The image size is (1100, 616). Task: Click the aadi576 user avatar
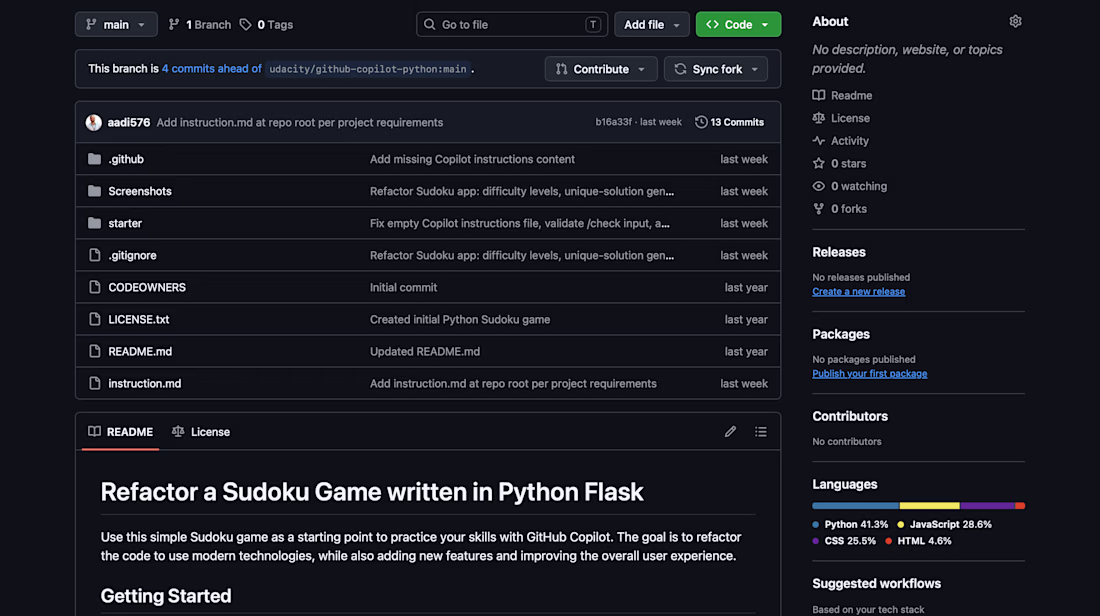pos(93,122)
